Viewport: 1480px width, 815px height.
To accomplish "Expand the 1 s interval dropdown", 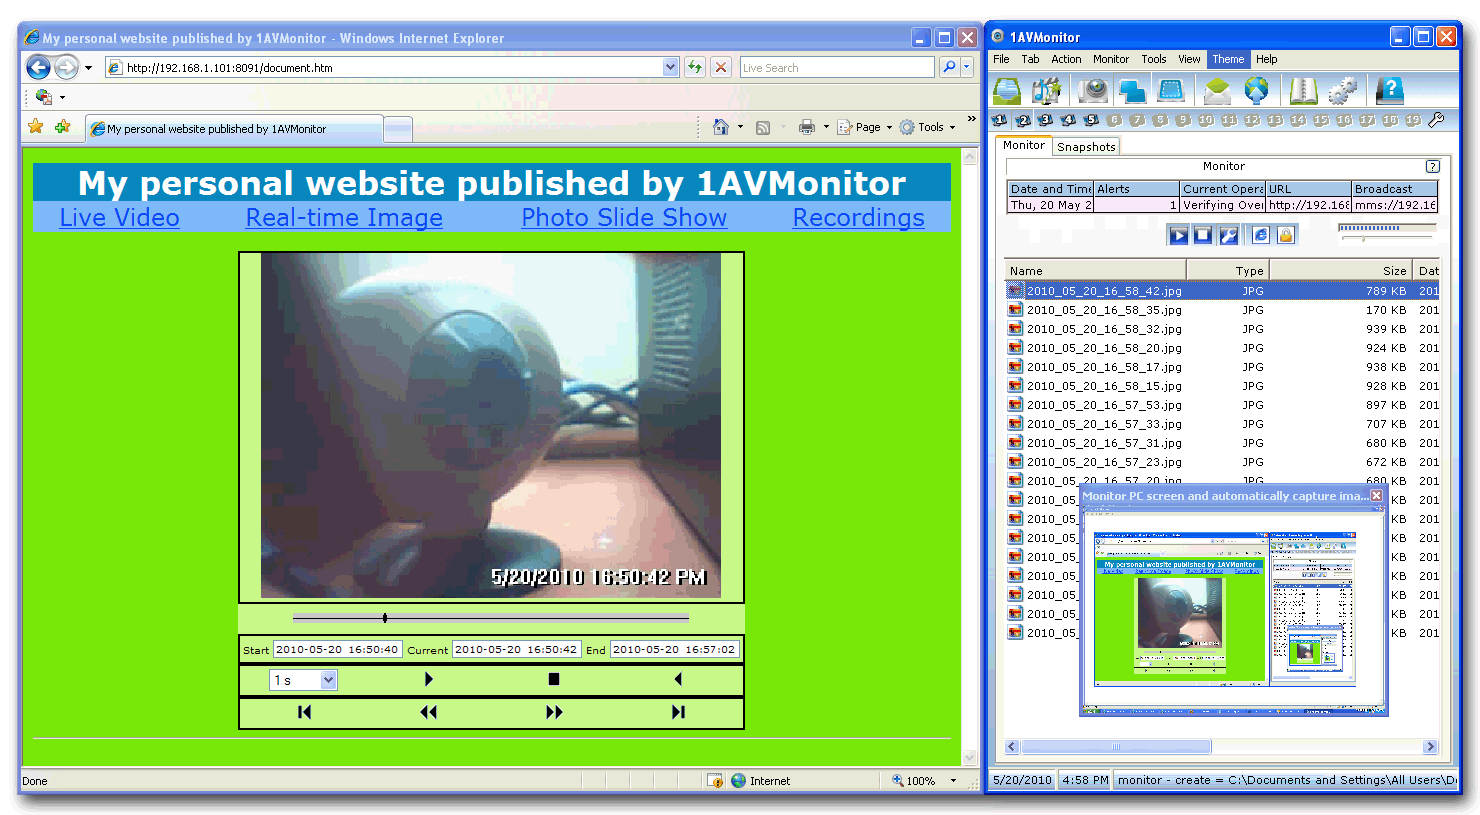I will (x=328, y=680).
